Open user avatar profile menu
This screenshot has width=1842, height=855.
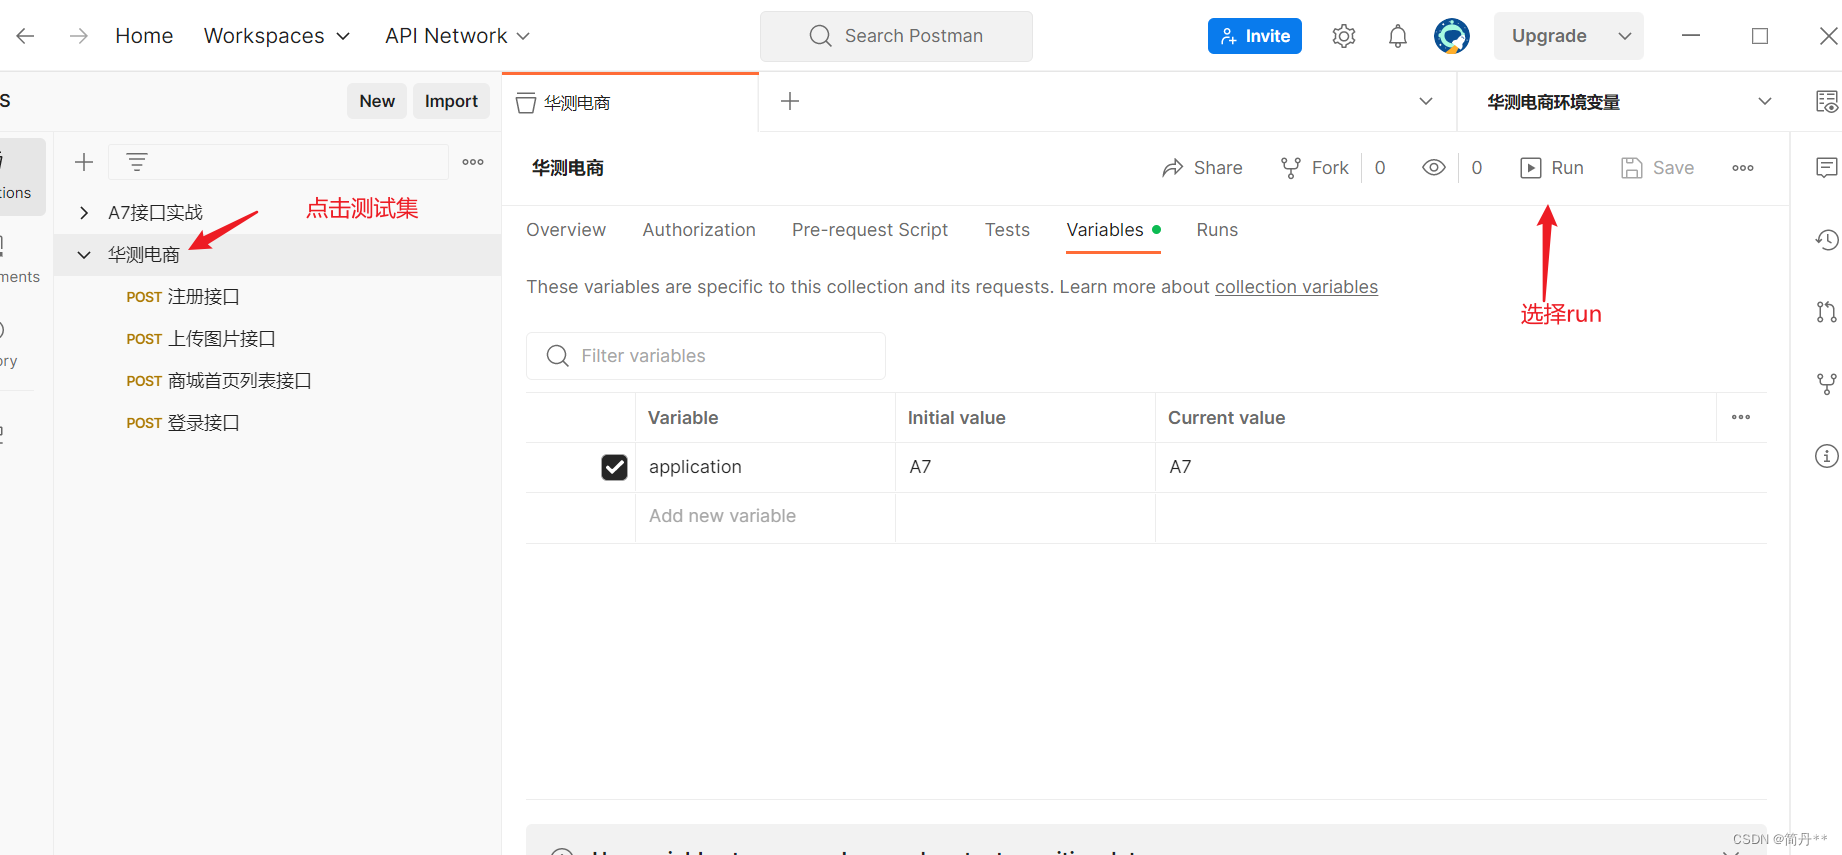tap(1452, 36)
